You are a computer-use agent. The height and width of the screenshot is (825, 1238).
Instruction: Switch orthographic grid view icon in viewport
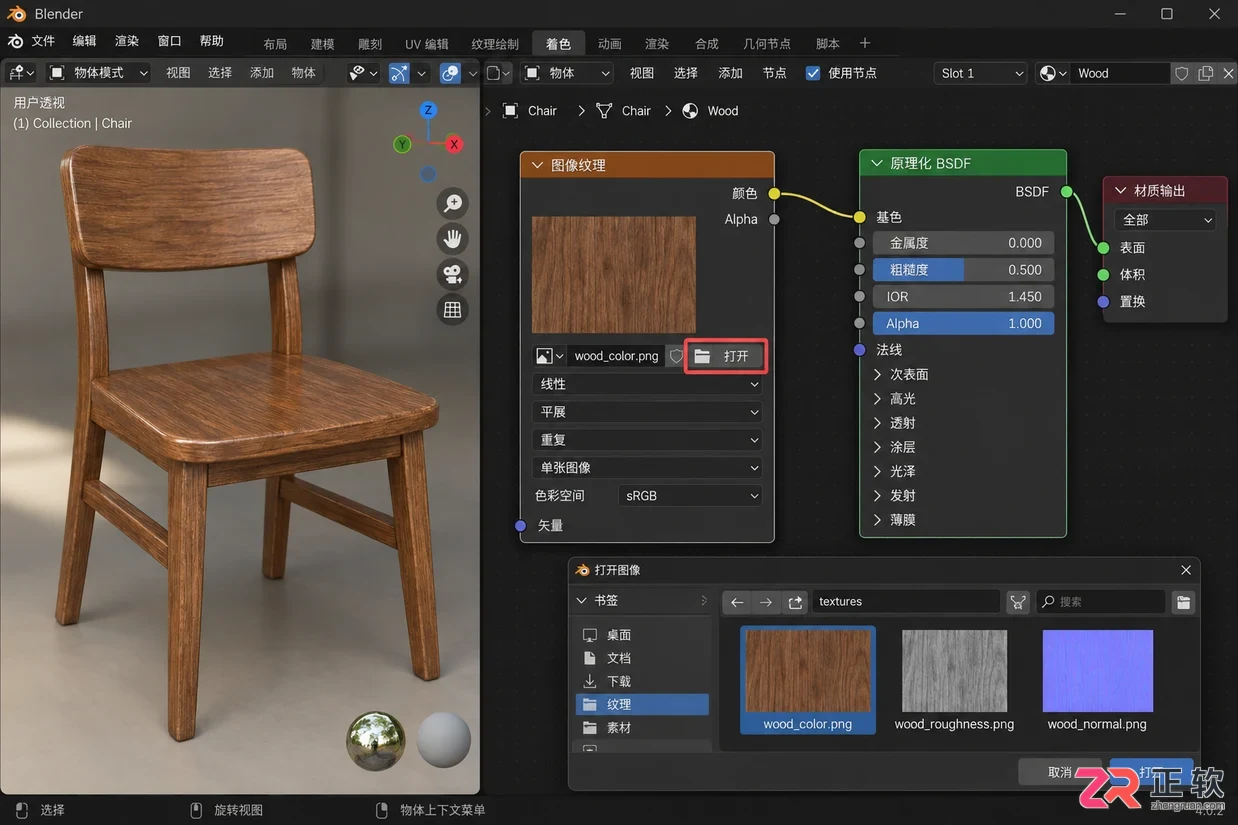pos(453,310)
